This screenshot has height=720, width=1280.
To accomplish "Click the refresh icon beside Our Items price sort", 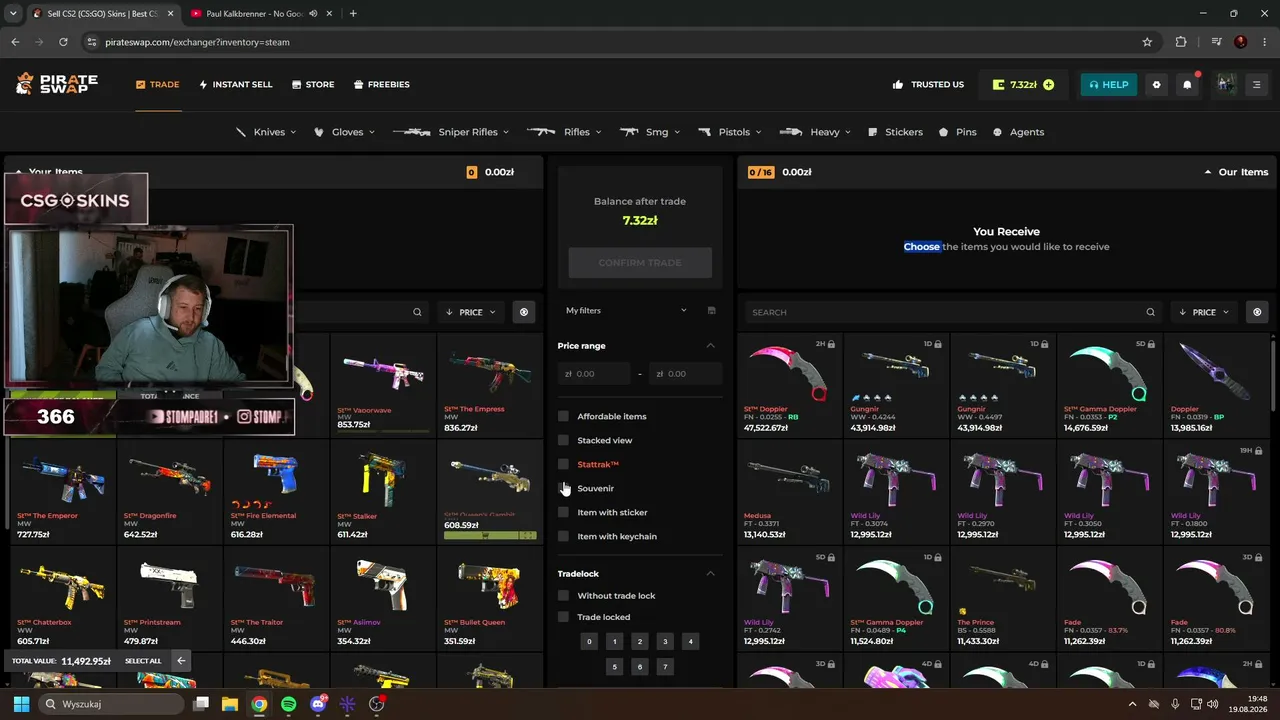I will tap(1257, 312).
